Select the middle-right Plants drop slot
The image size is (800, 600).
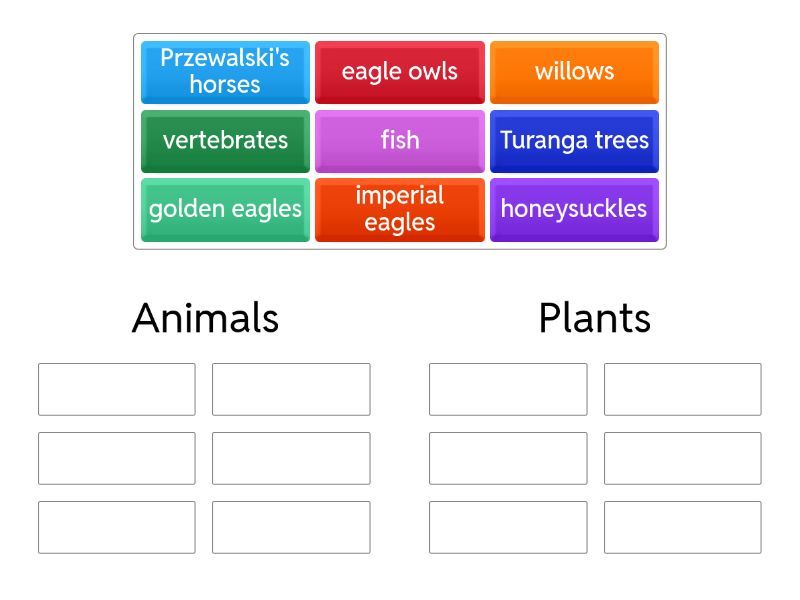point(682,458)
